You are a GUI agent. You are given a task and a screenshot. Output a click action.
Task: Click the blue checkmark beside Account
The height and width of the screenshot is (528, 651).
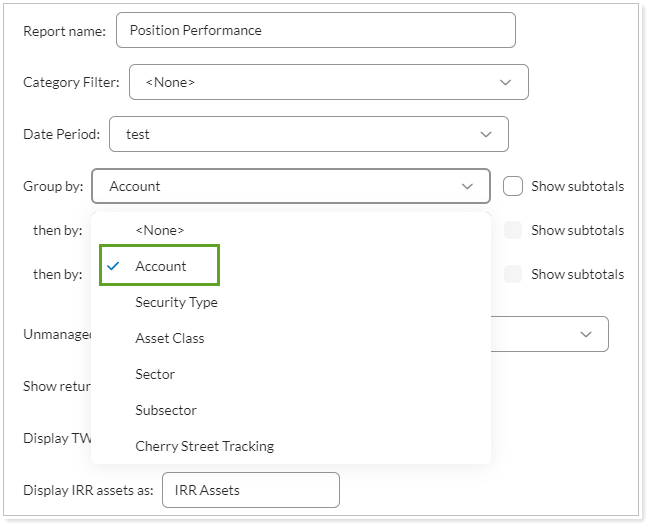[x=114, y=266]
